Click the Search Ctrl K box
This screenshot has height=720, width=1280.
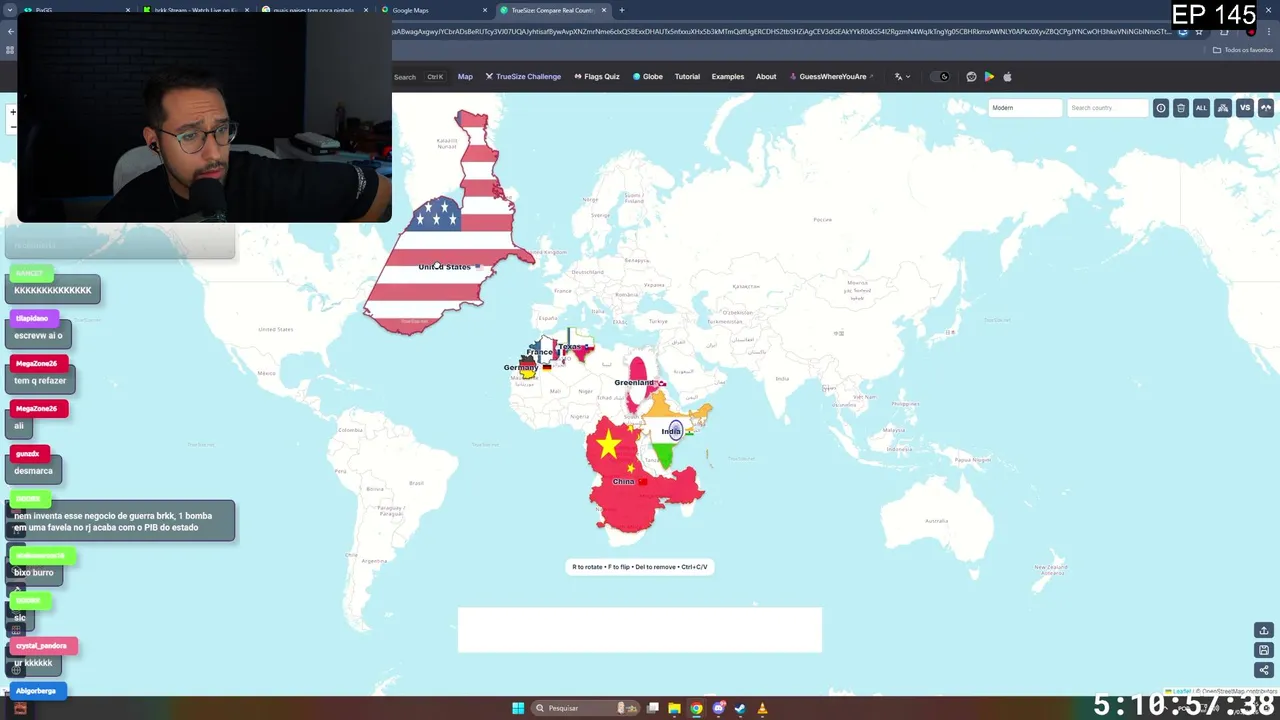(x=419, y=77)
